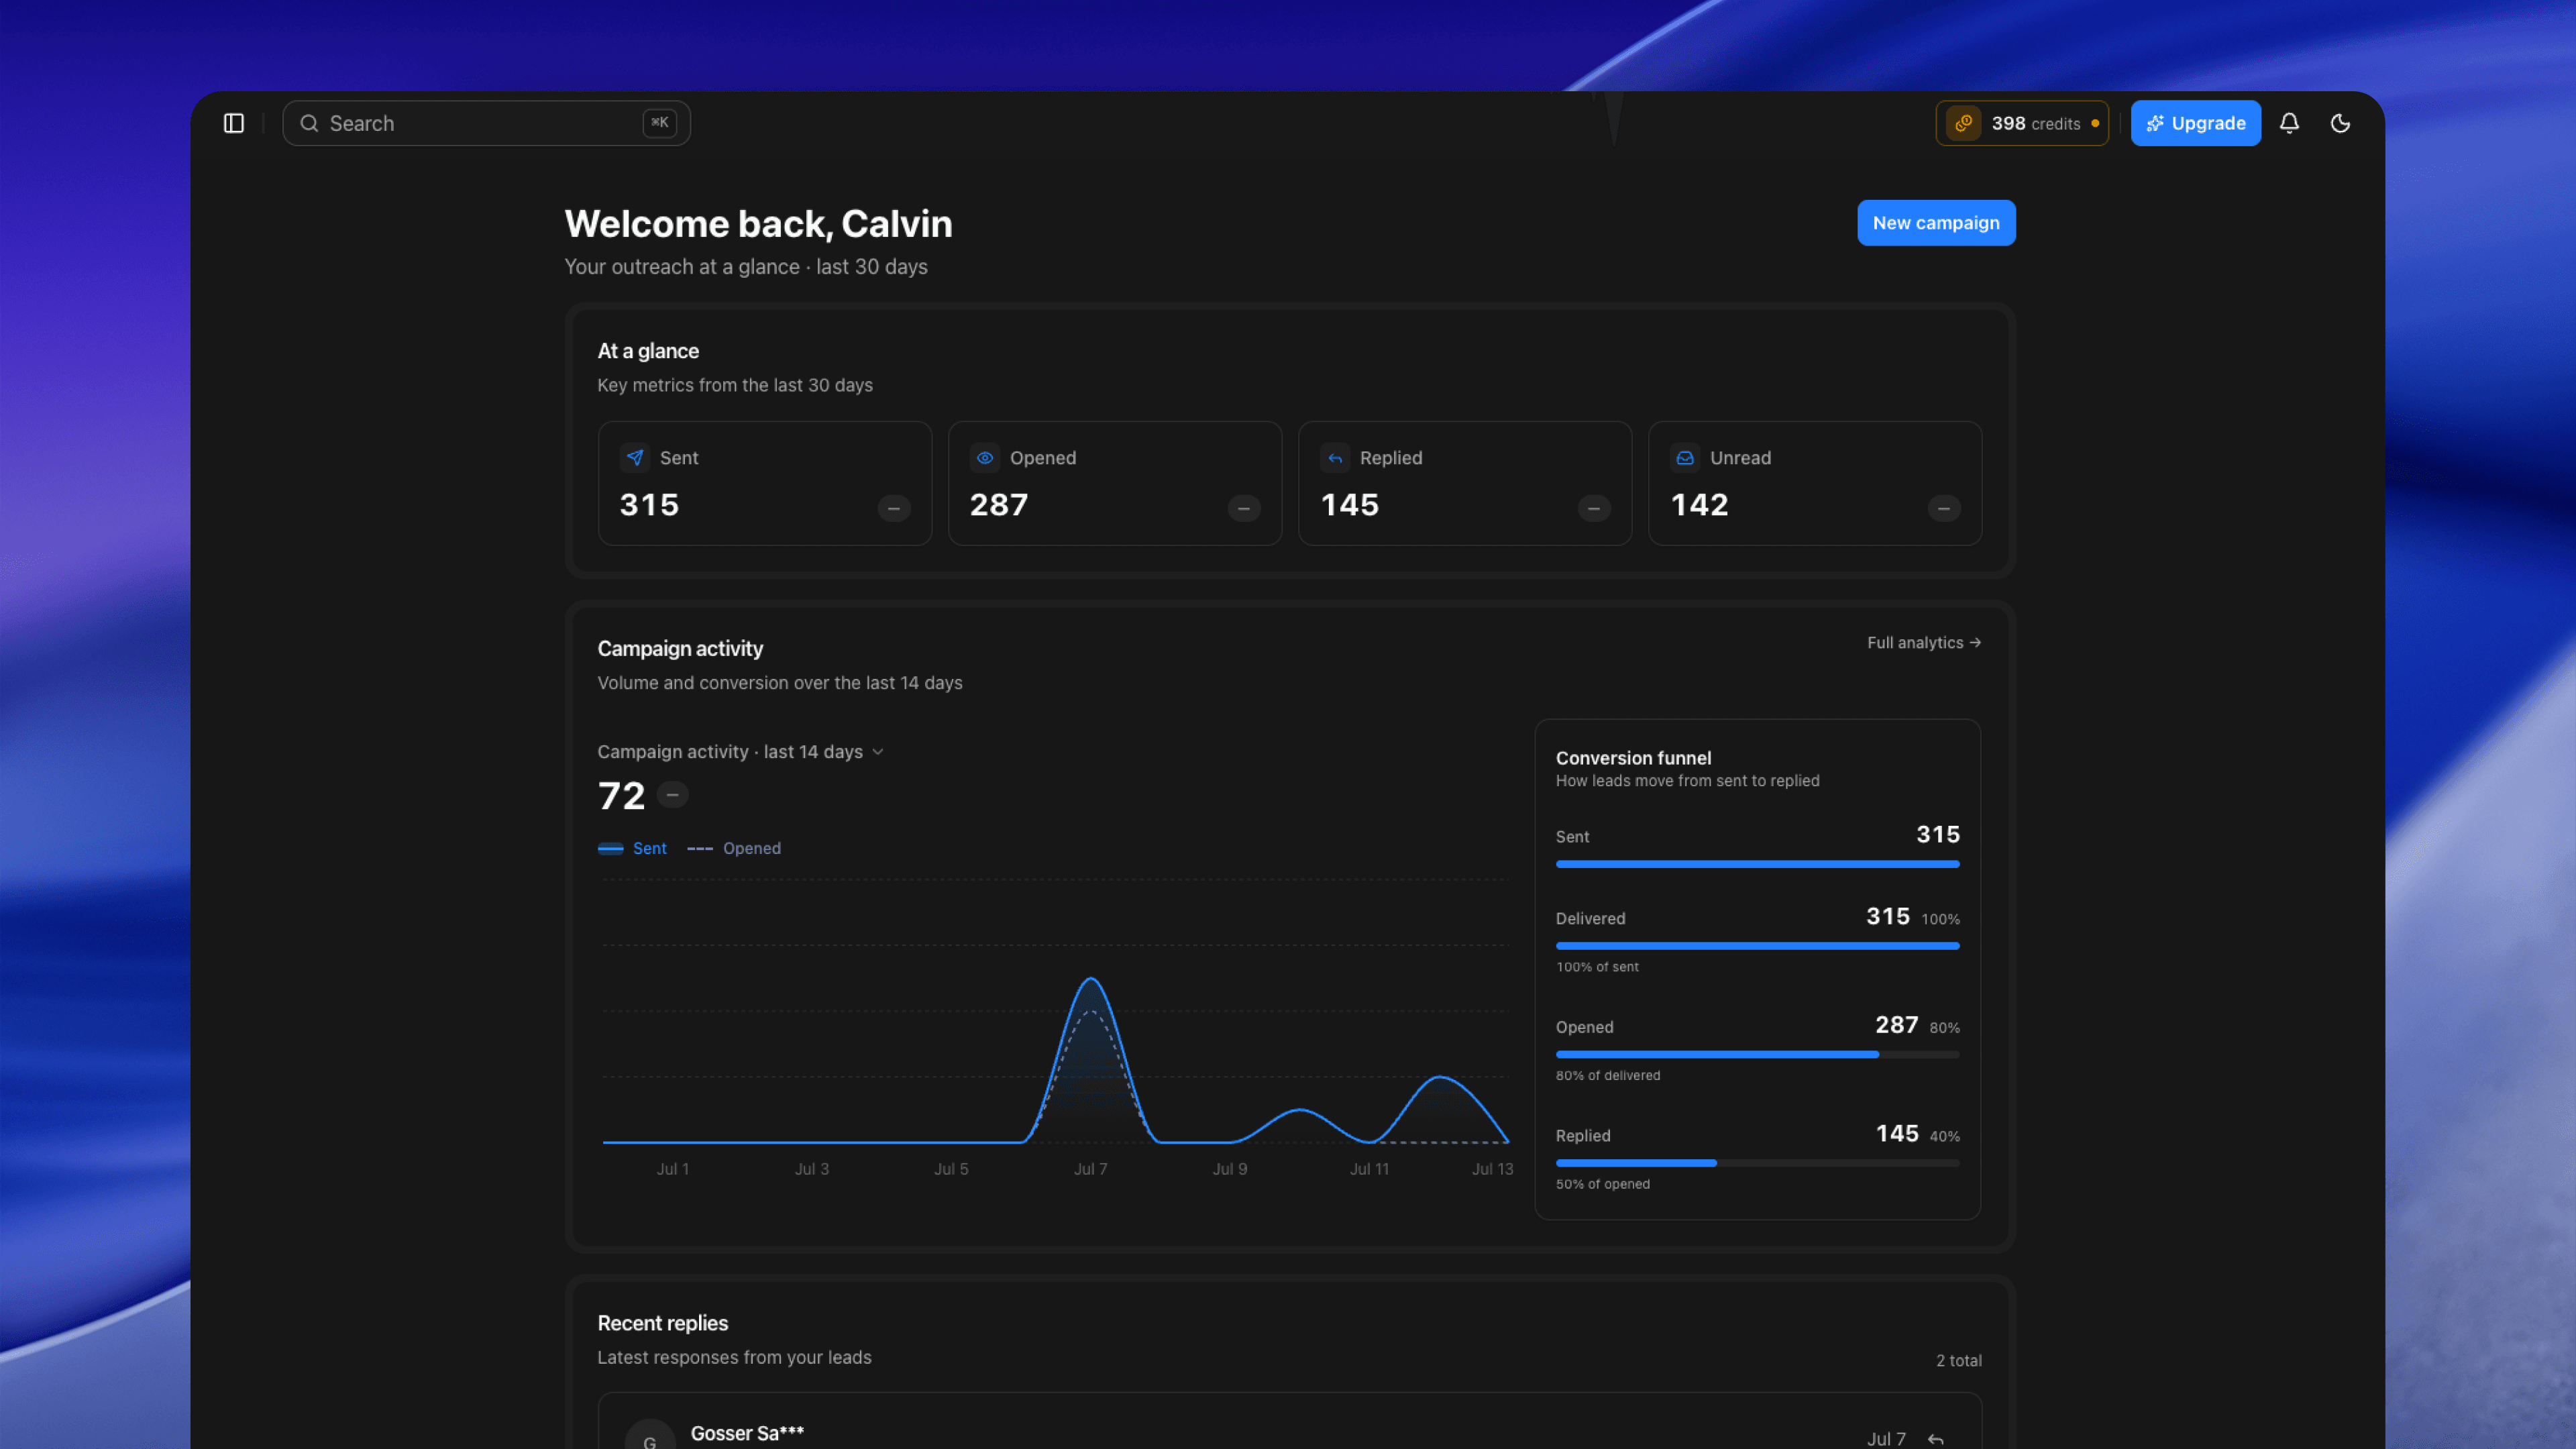
Task: Toggle the Sent legend series
Action: point(633,848)
